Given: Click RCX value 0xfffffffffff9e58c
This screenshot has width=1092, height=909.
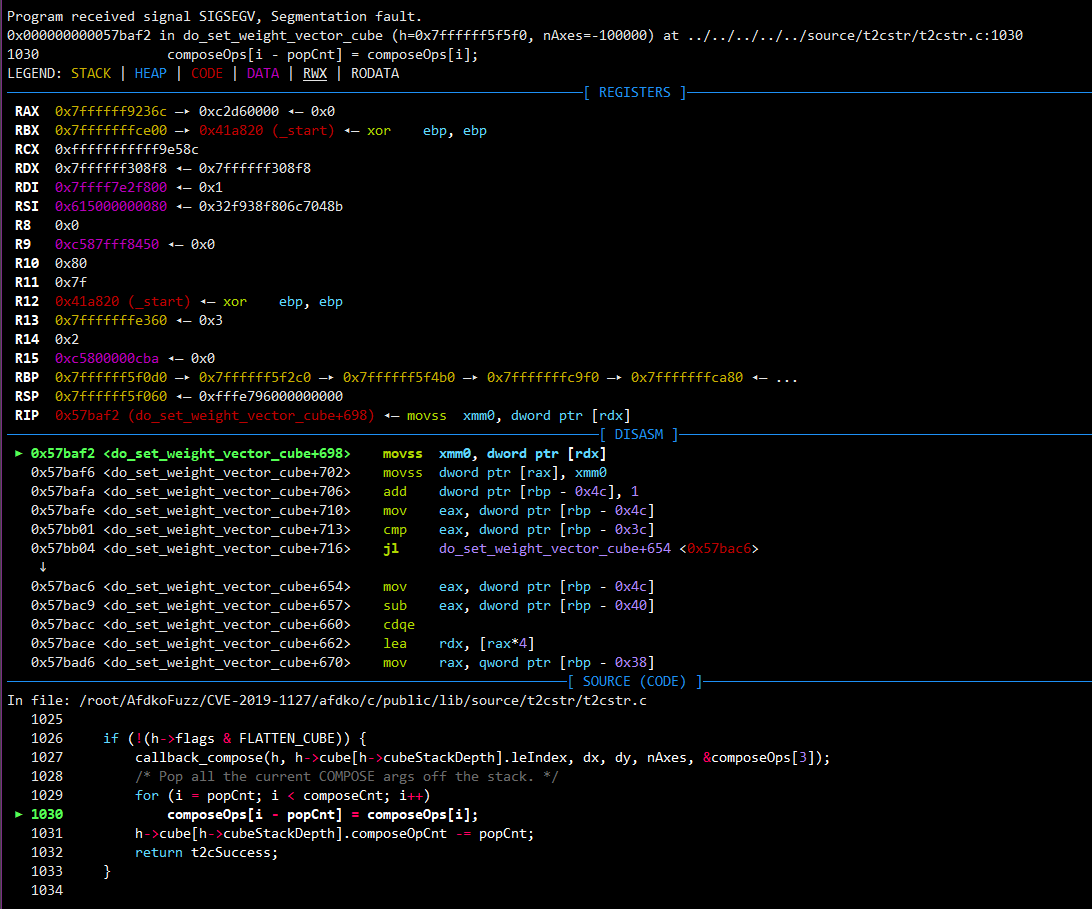Looking at the screenshot, I should [127, 149].
